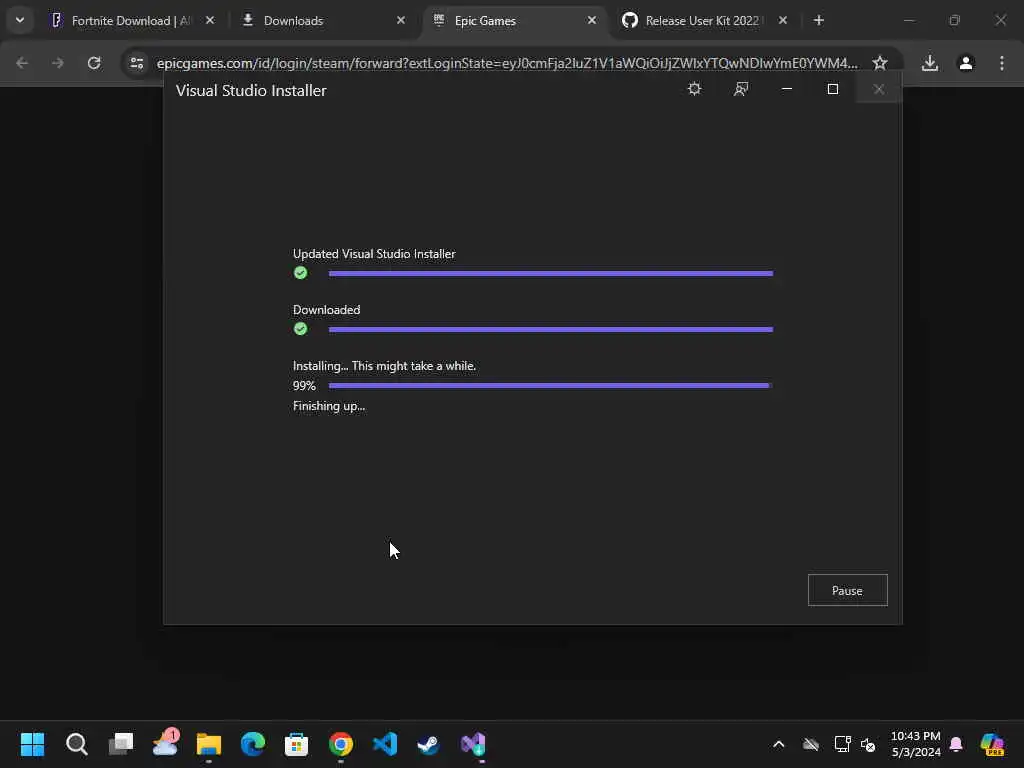Image resolution: width=1024 pixels, height=768 pixels.
Task: Open the Weather widget on taskbar
Action: coord(165,743)
